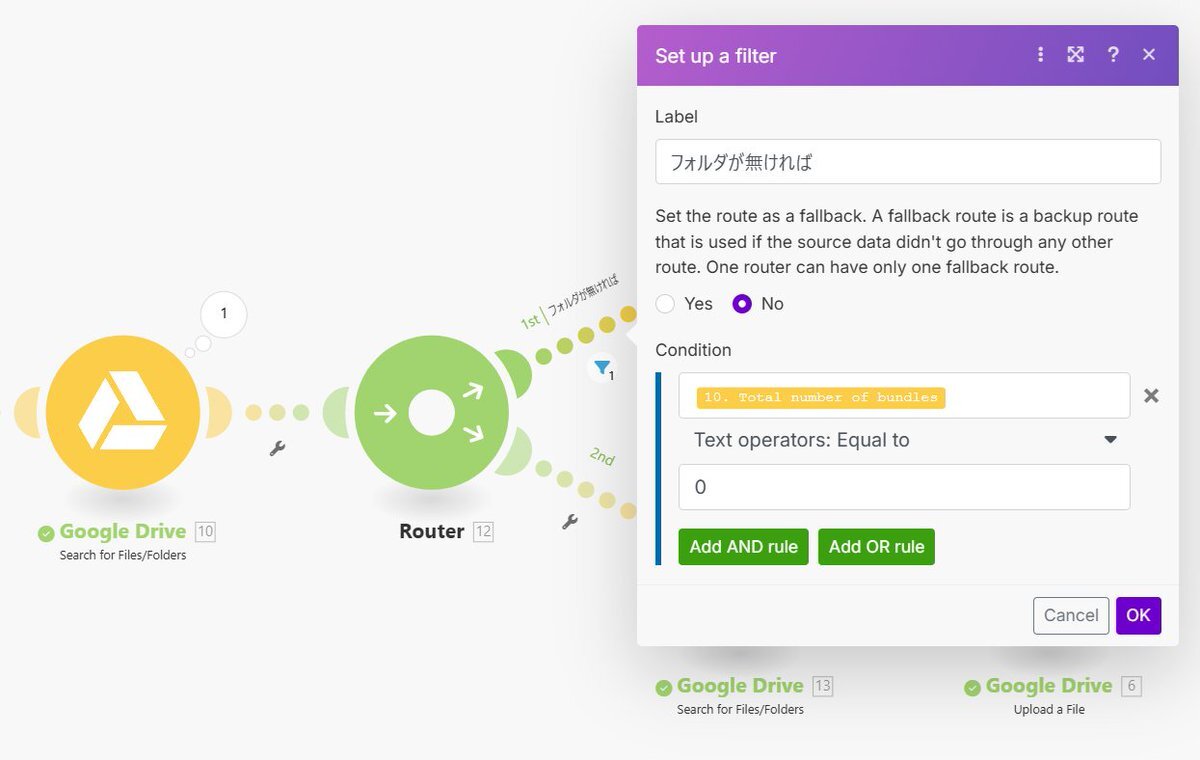Click the Google Drive module 10 icon
1200x760 pixels.
[123, 412]
